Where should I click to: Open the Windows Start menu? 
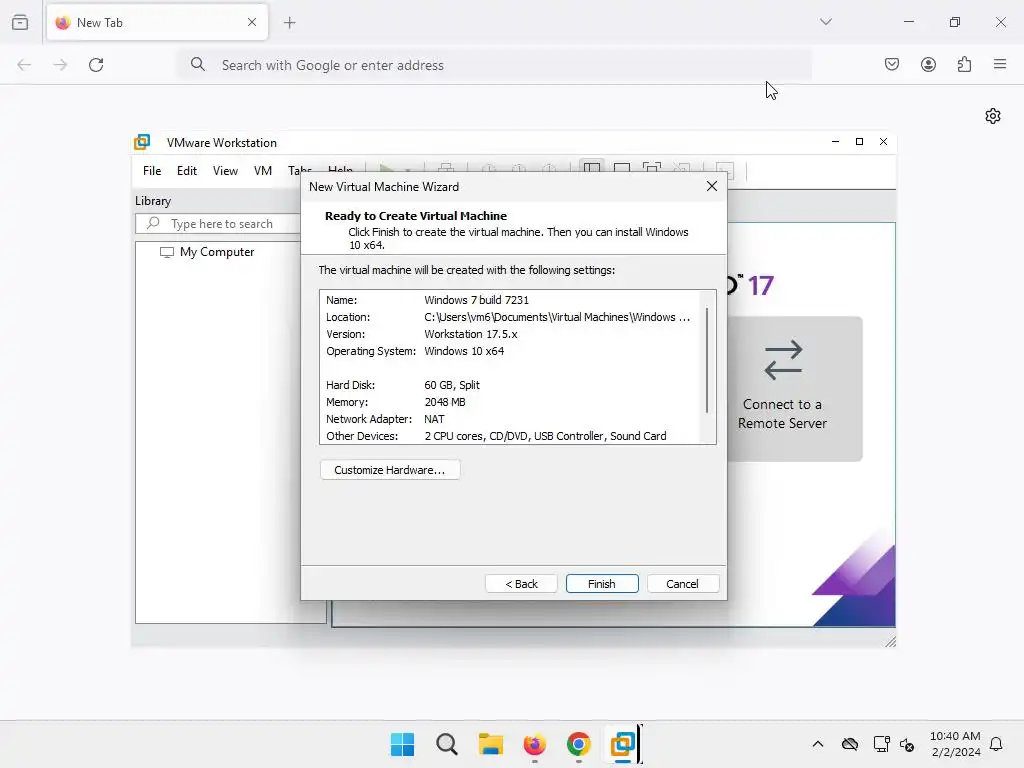(x=402, y=744)
